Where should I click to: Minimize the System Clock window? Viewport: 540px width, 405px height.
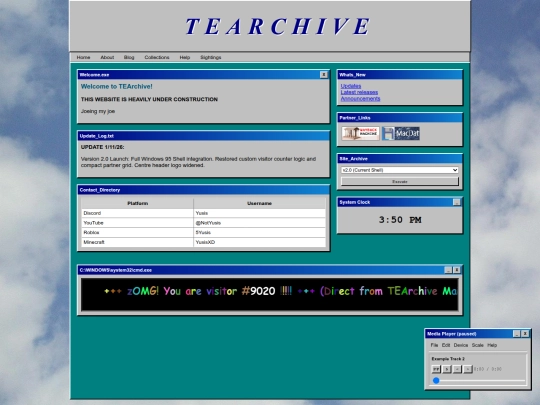click(x=456, y=202)
